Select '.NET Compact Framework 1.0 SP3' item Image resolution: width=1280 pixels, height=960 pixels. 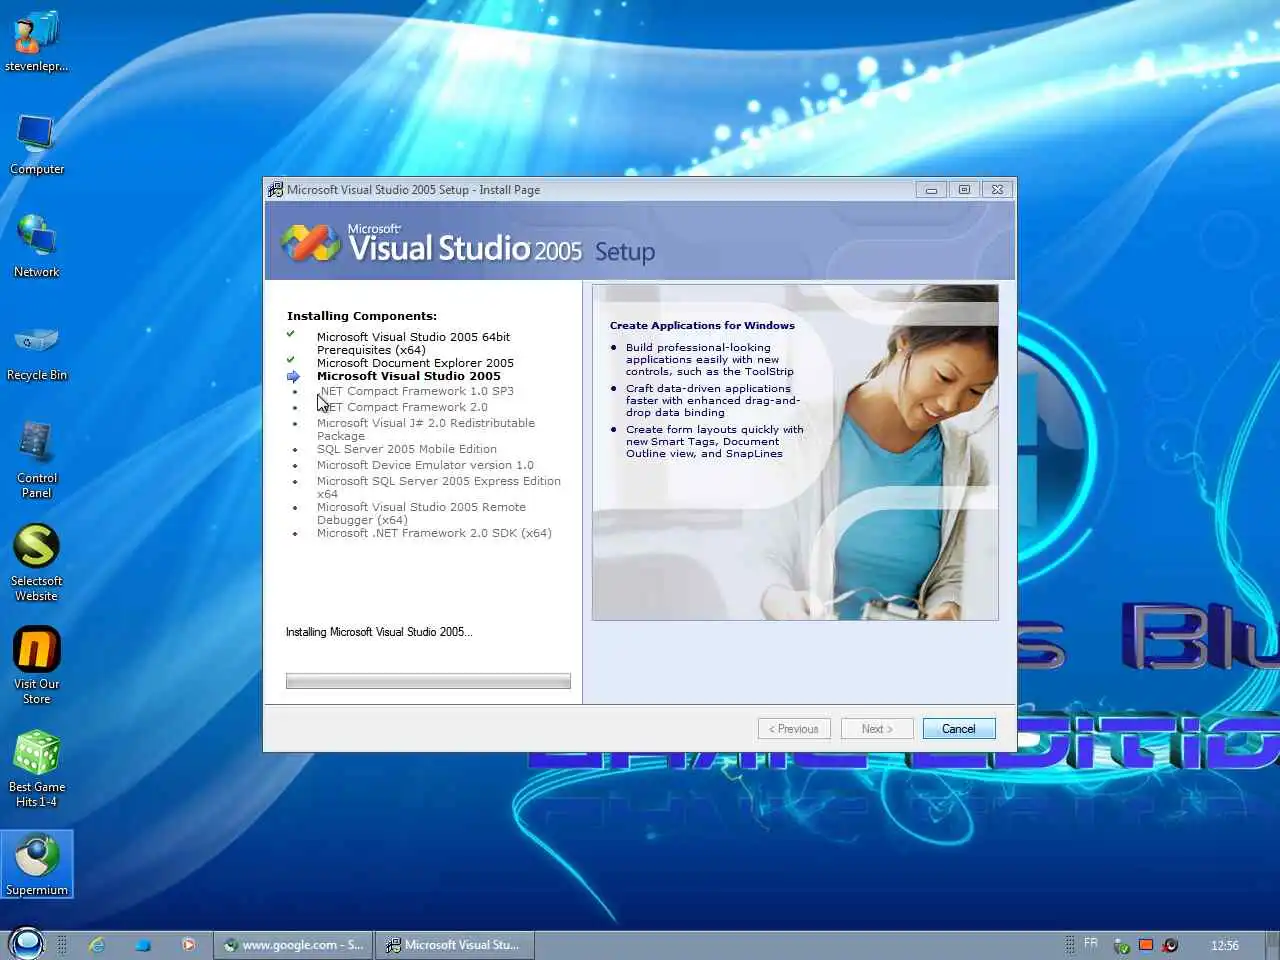(x=417, y=391)
